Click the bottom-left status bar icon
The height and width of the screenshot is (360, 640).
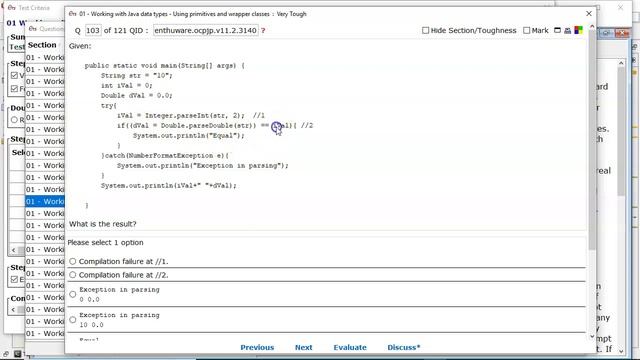(6, 354)
